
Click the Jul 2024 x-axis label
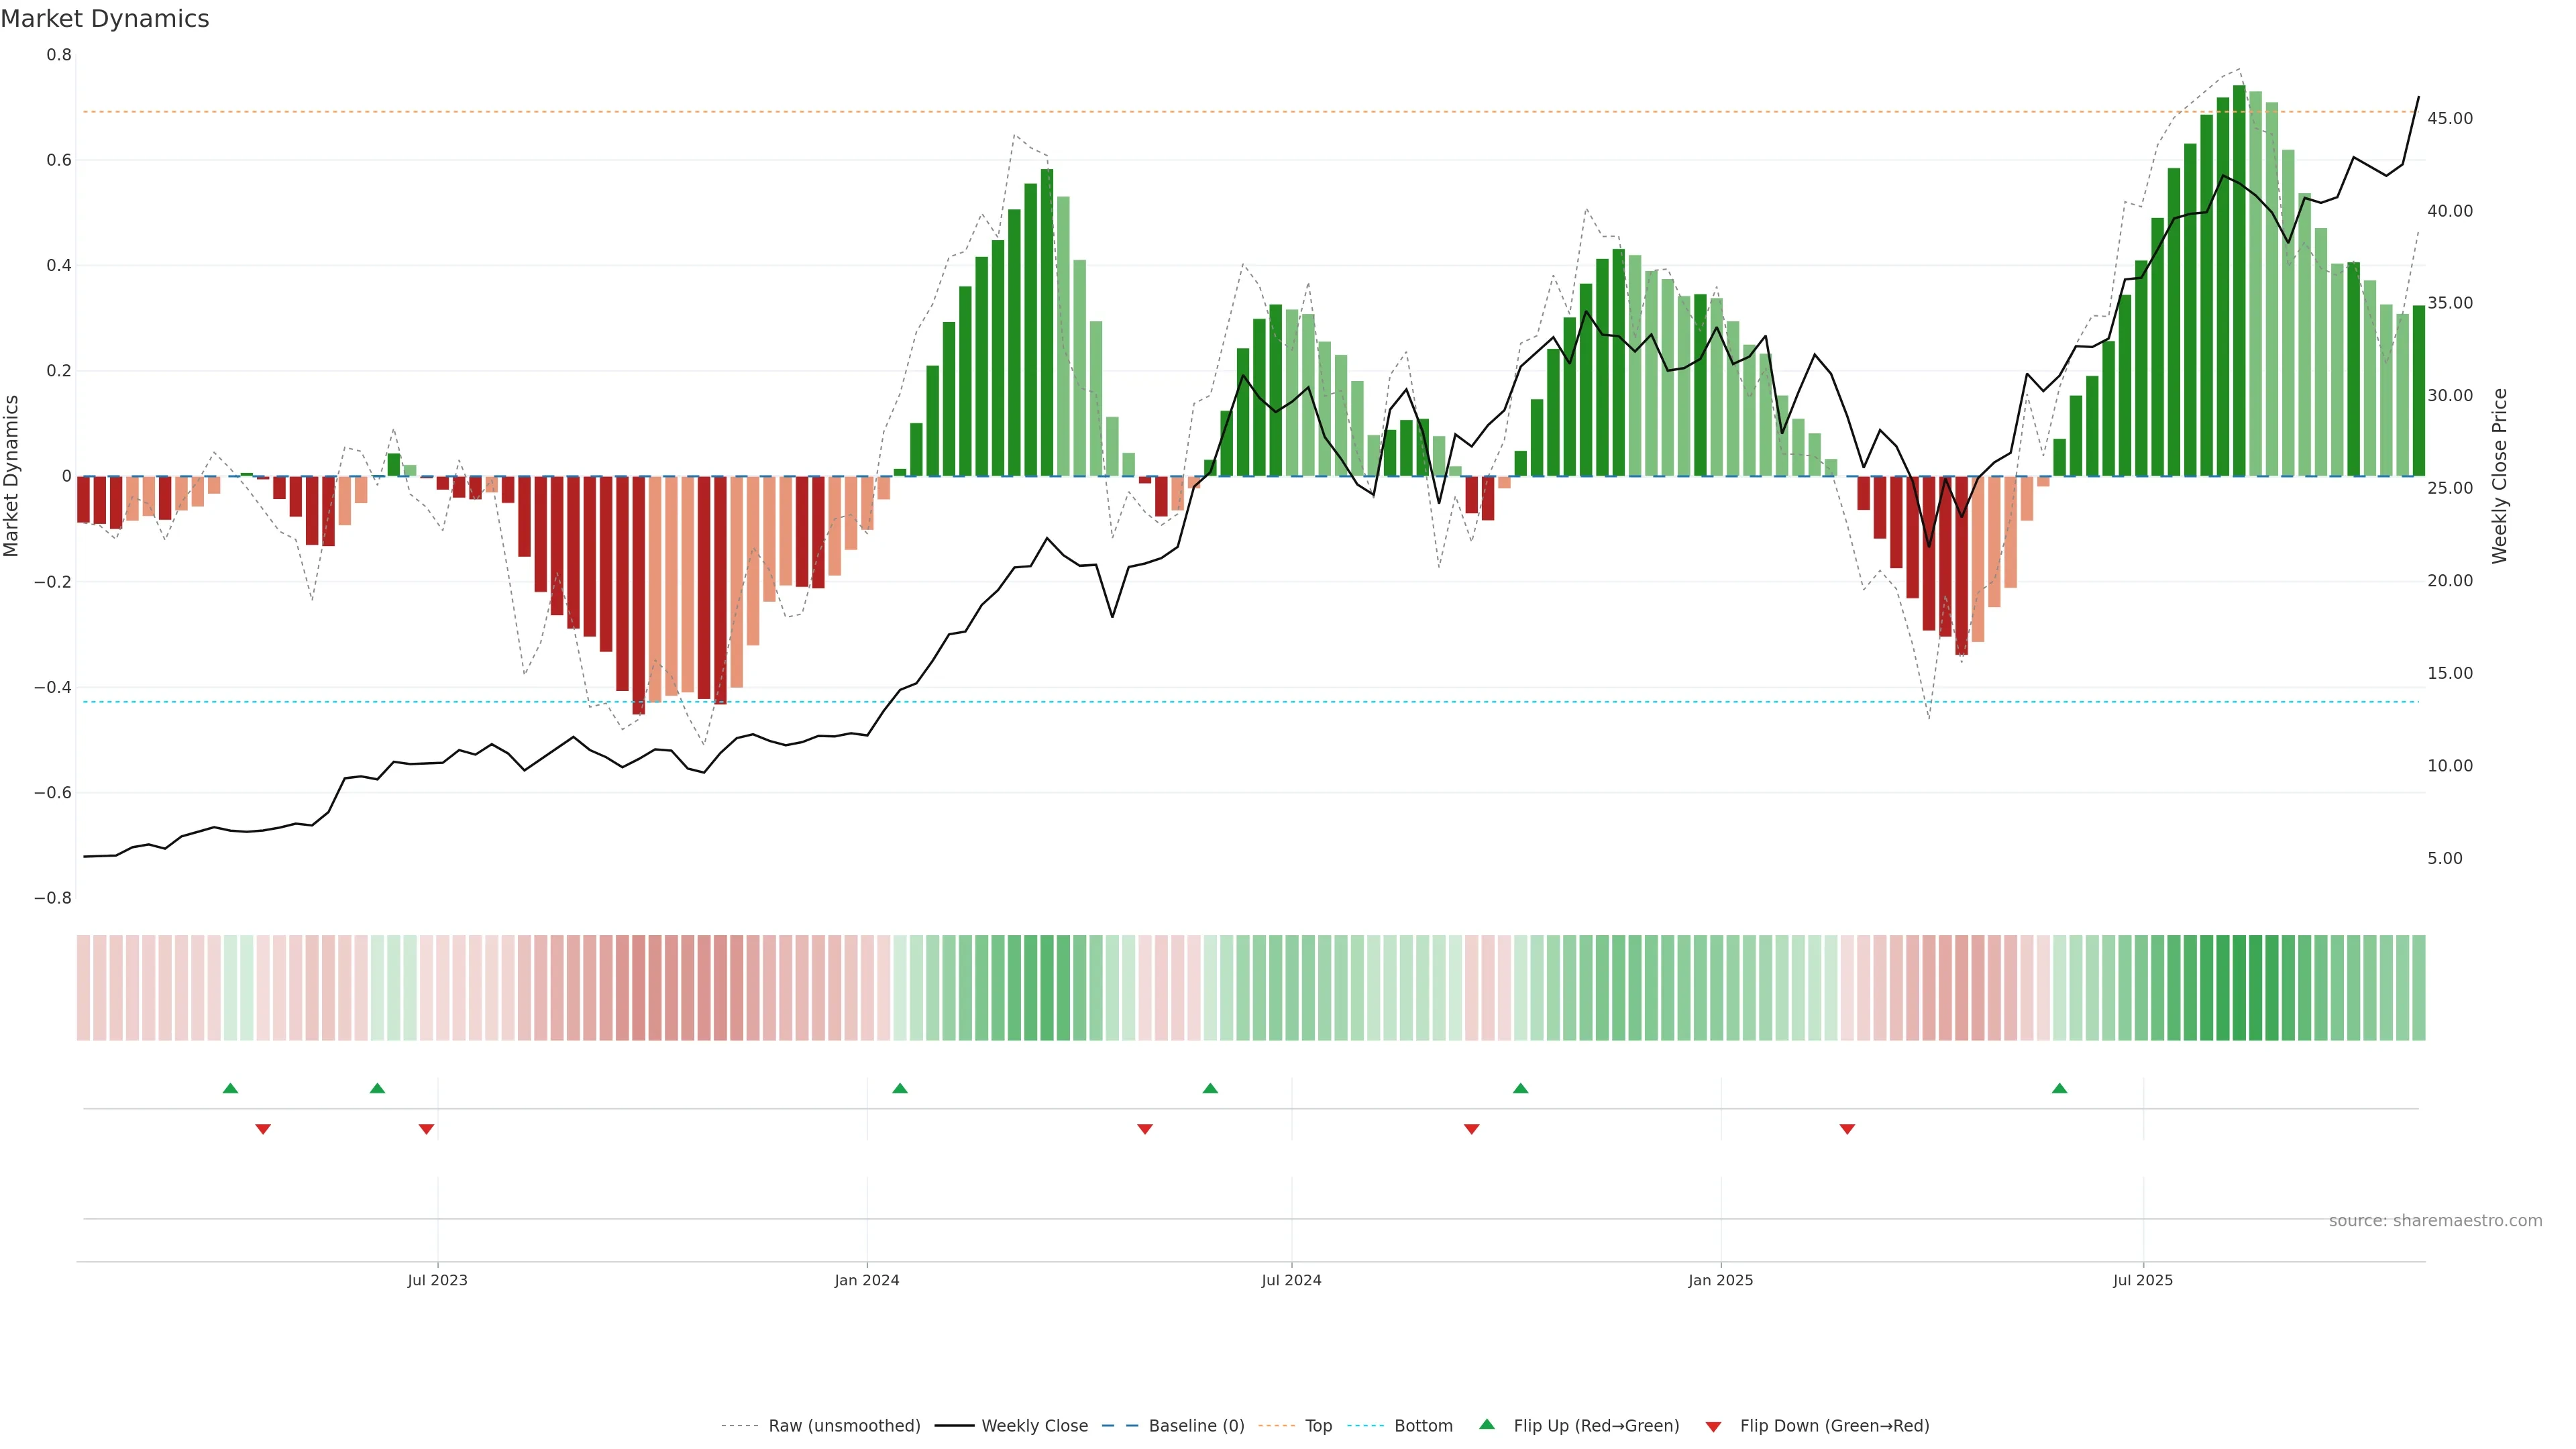point(1291,1280)
